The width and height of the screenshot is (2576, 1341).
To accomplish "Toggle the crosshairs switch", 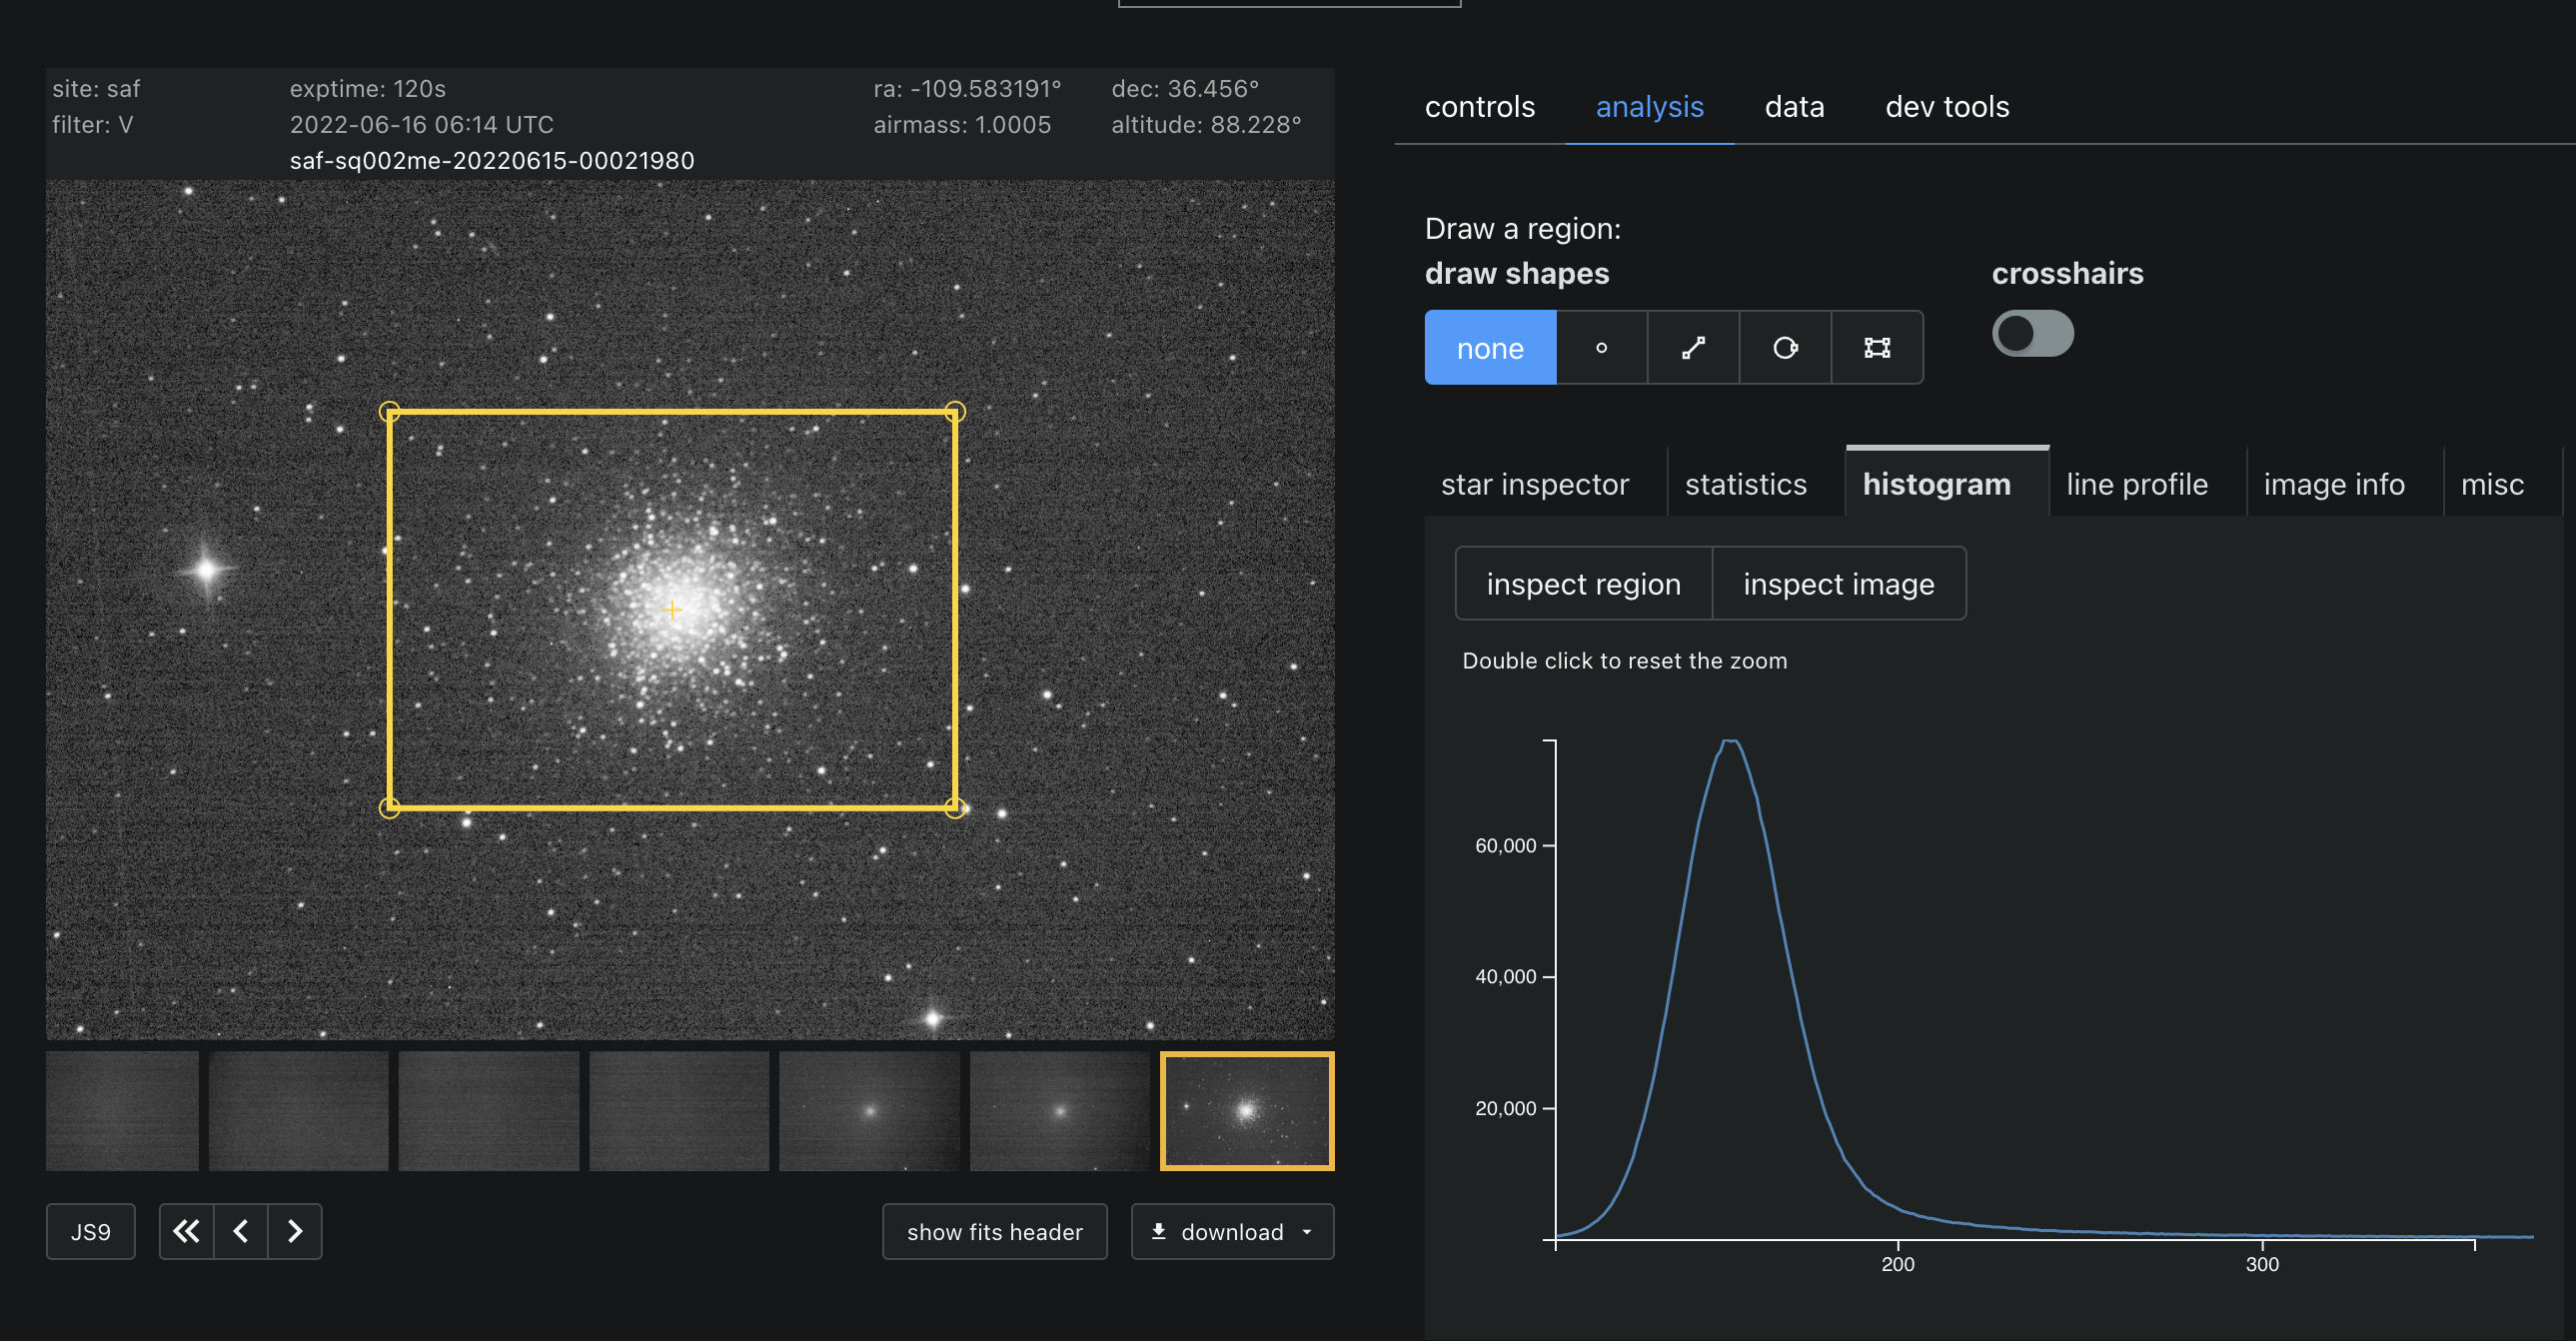I will 2032,334.
